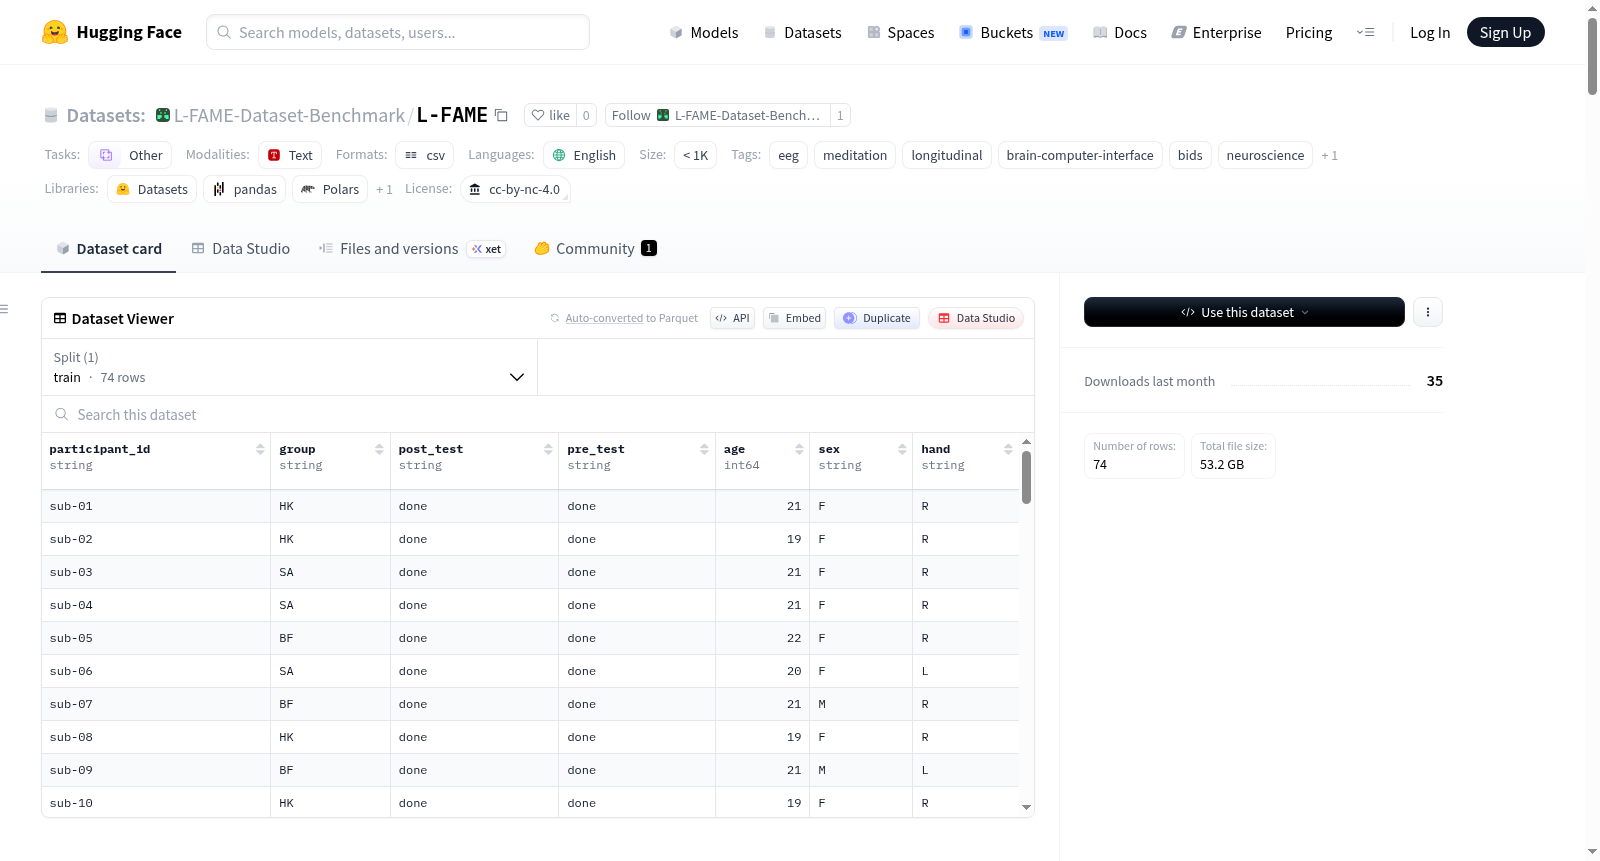Open the Models page

[x=704, y=33]
